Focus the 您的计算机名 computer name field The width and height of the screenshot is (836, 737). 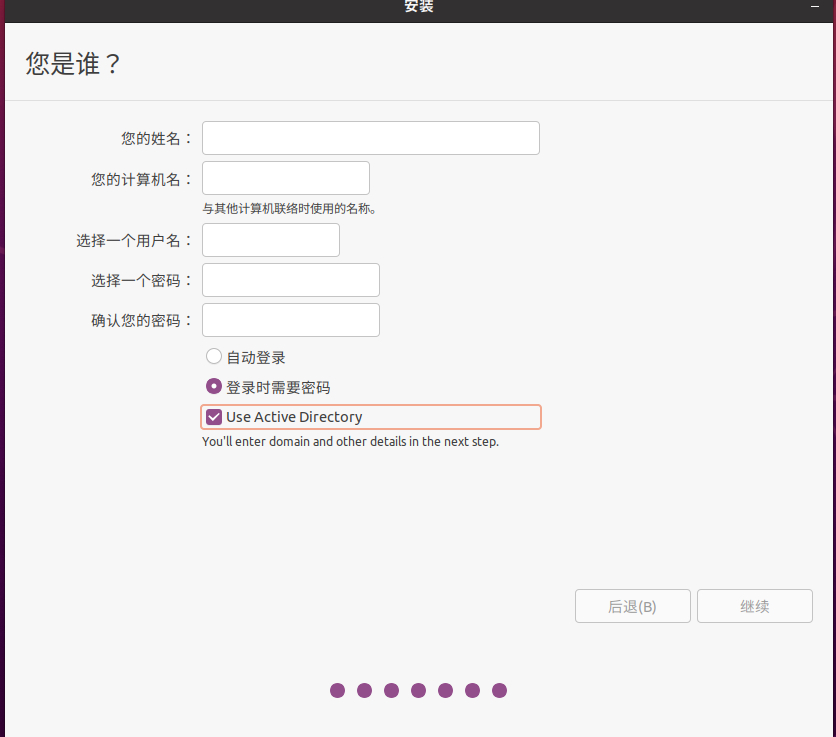(286, 178)
